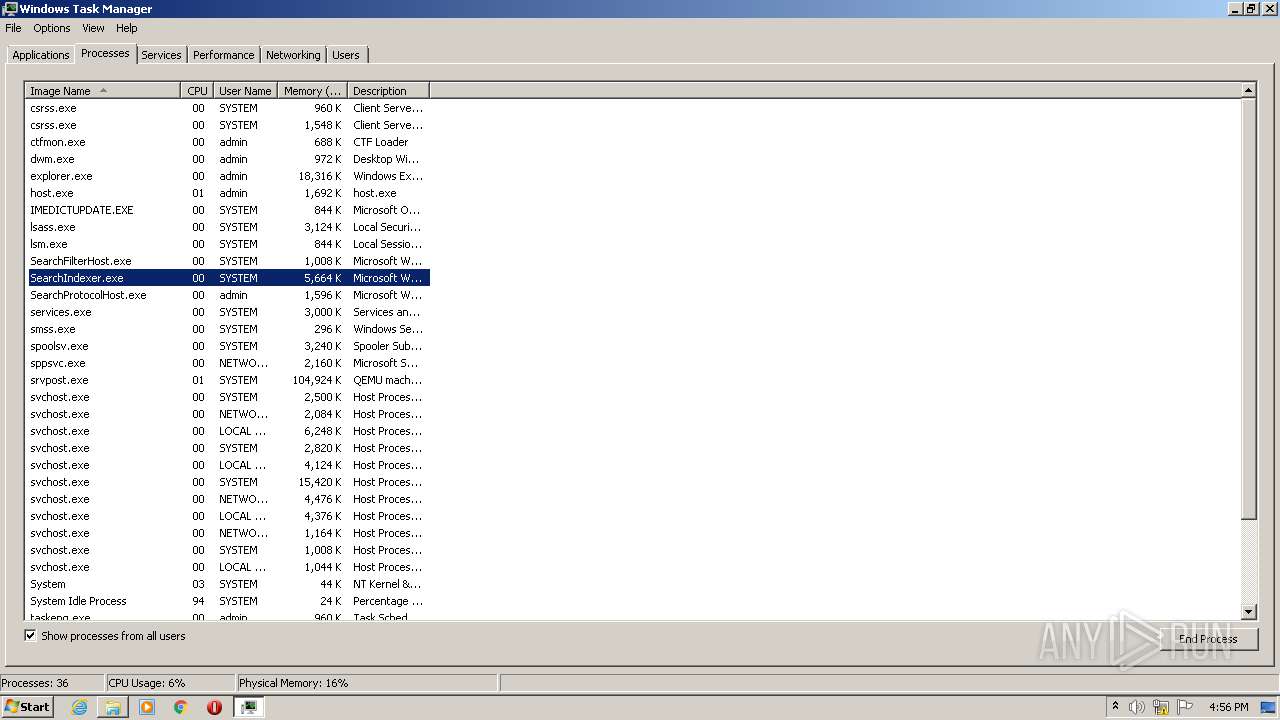
Task: Open the Start menu
Action: 28,707
